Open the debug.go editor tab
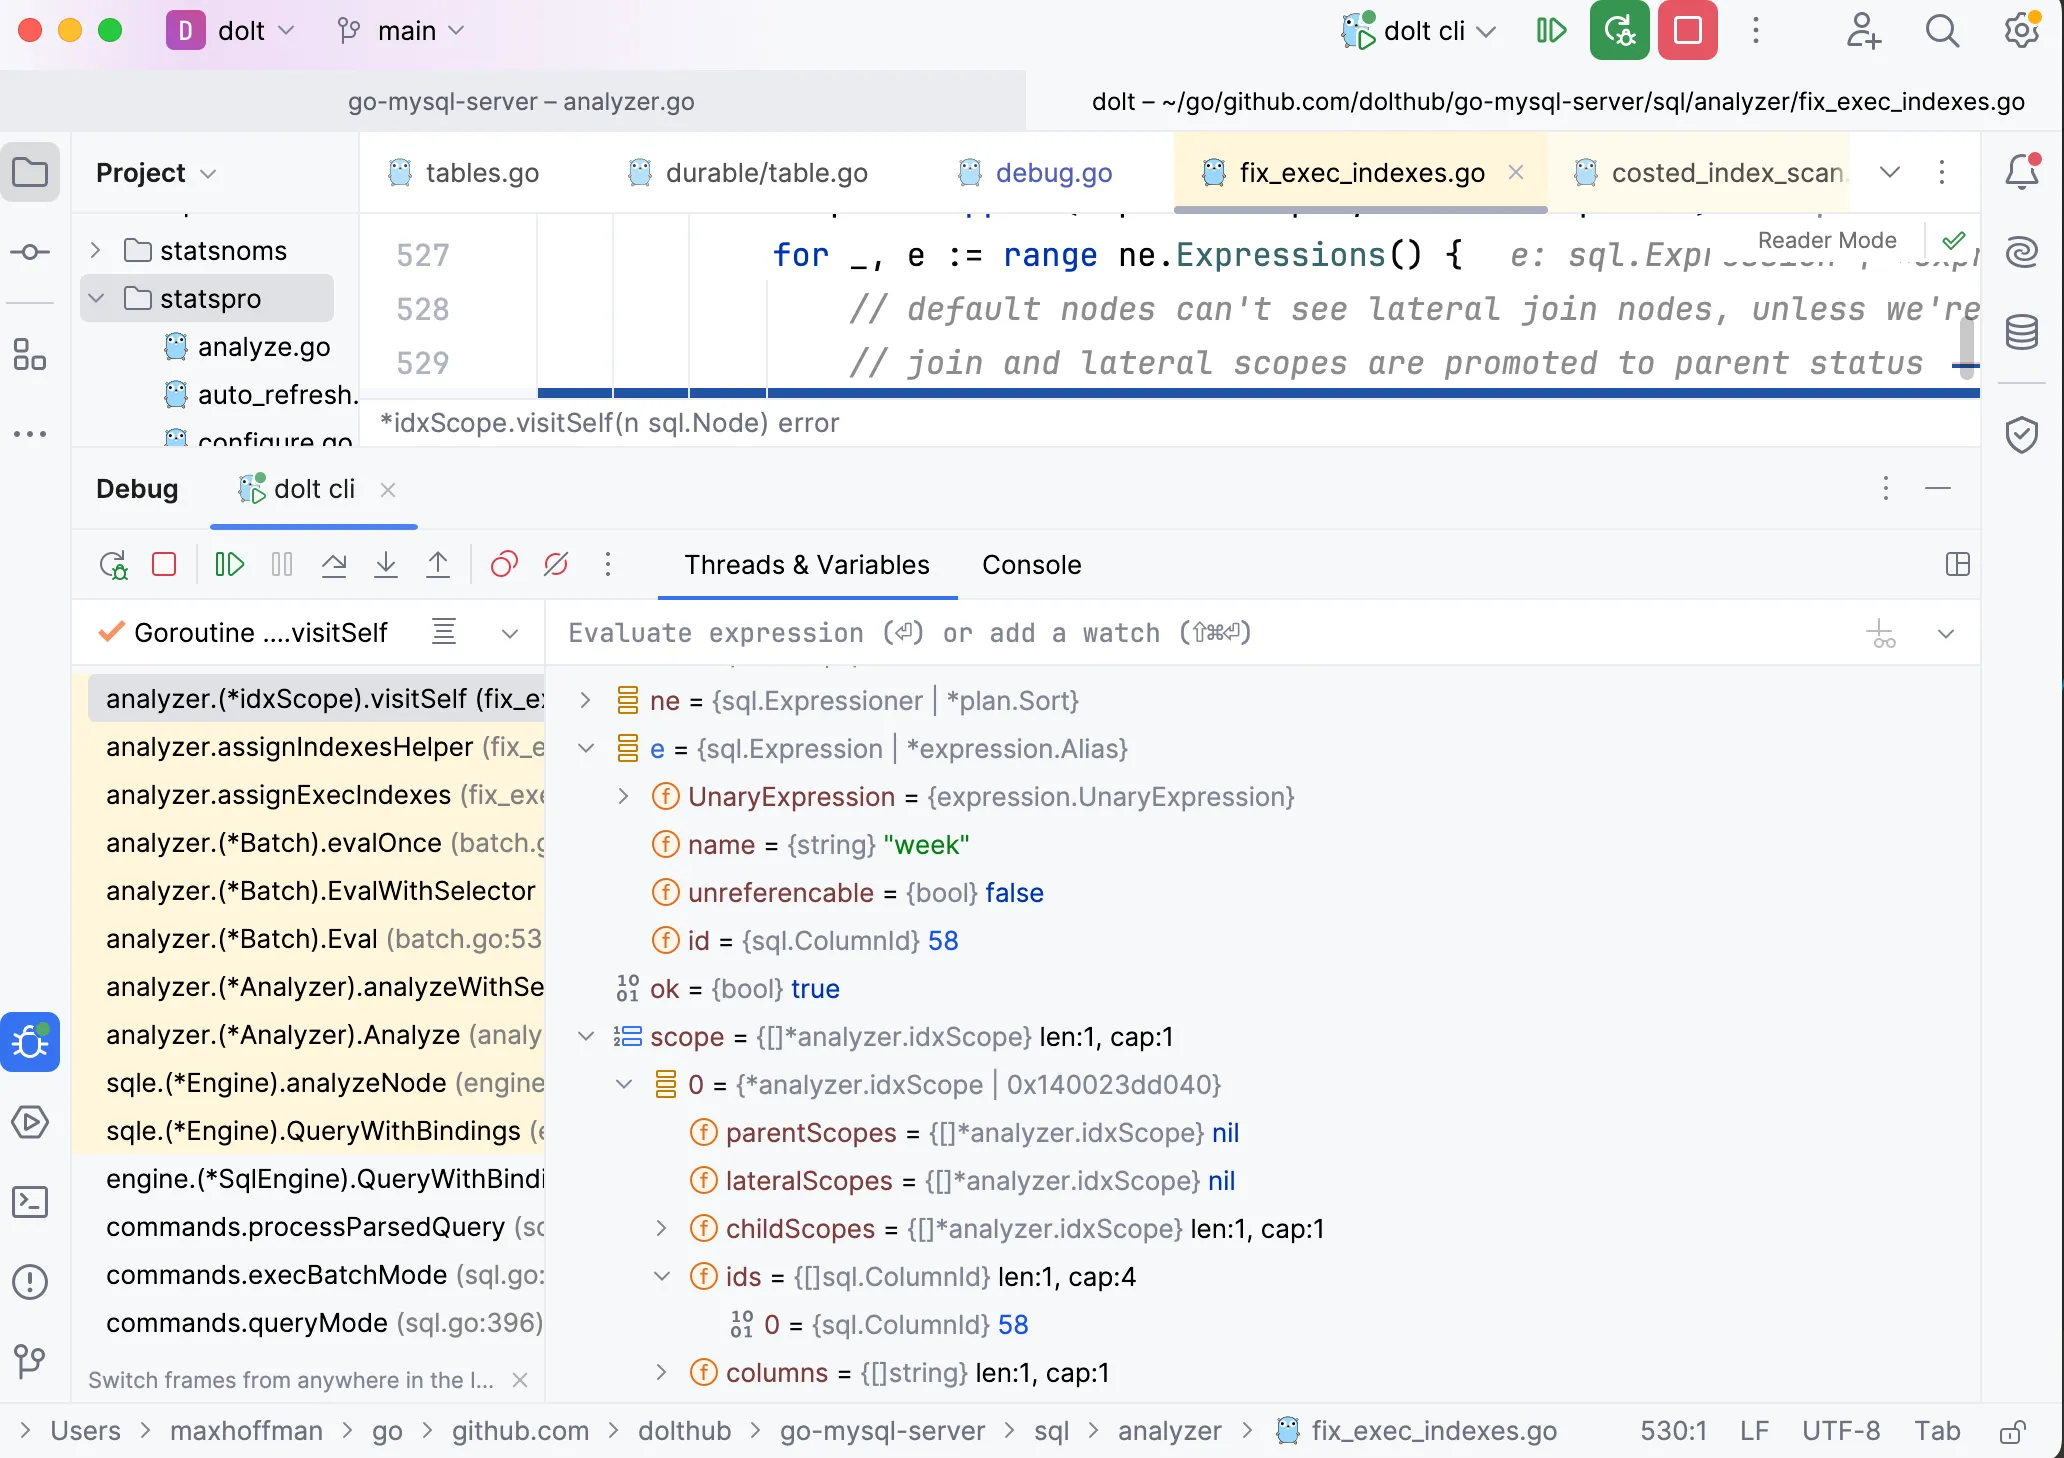This screenshot has width=2064, height=1458. (1053, 173)
